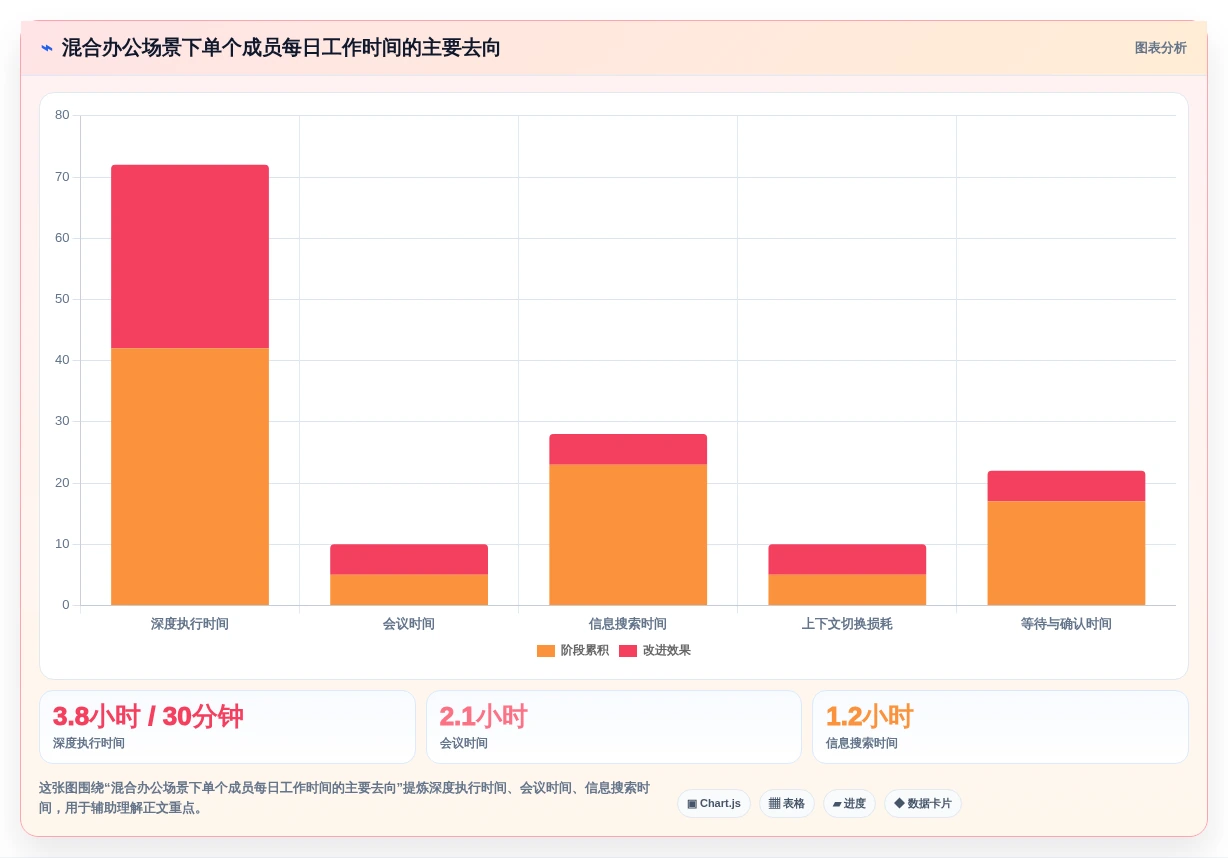Screen dimensions: 1228x858
Task: Click the blue lightning icon beside the title
Action: tap(46, 48)
